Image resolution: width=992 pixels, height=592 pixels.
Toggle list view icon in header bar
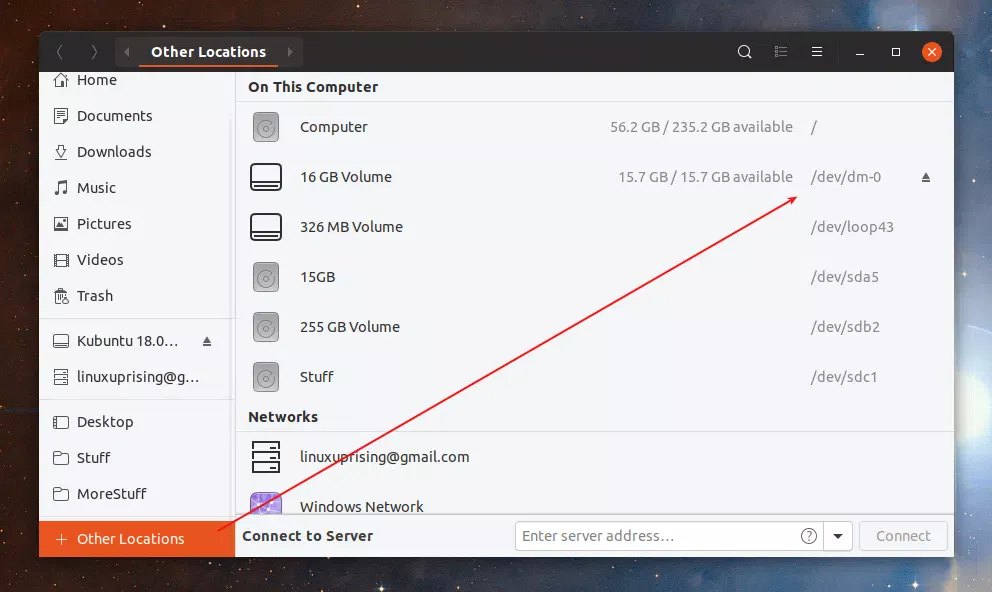click(781, 52)
